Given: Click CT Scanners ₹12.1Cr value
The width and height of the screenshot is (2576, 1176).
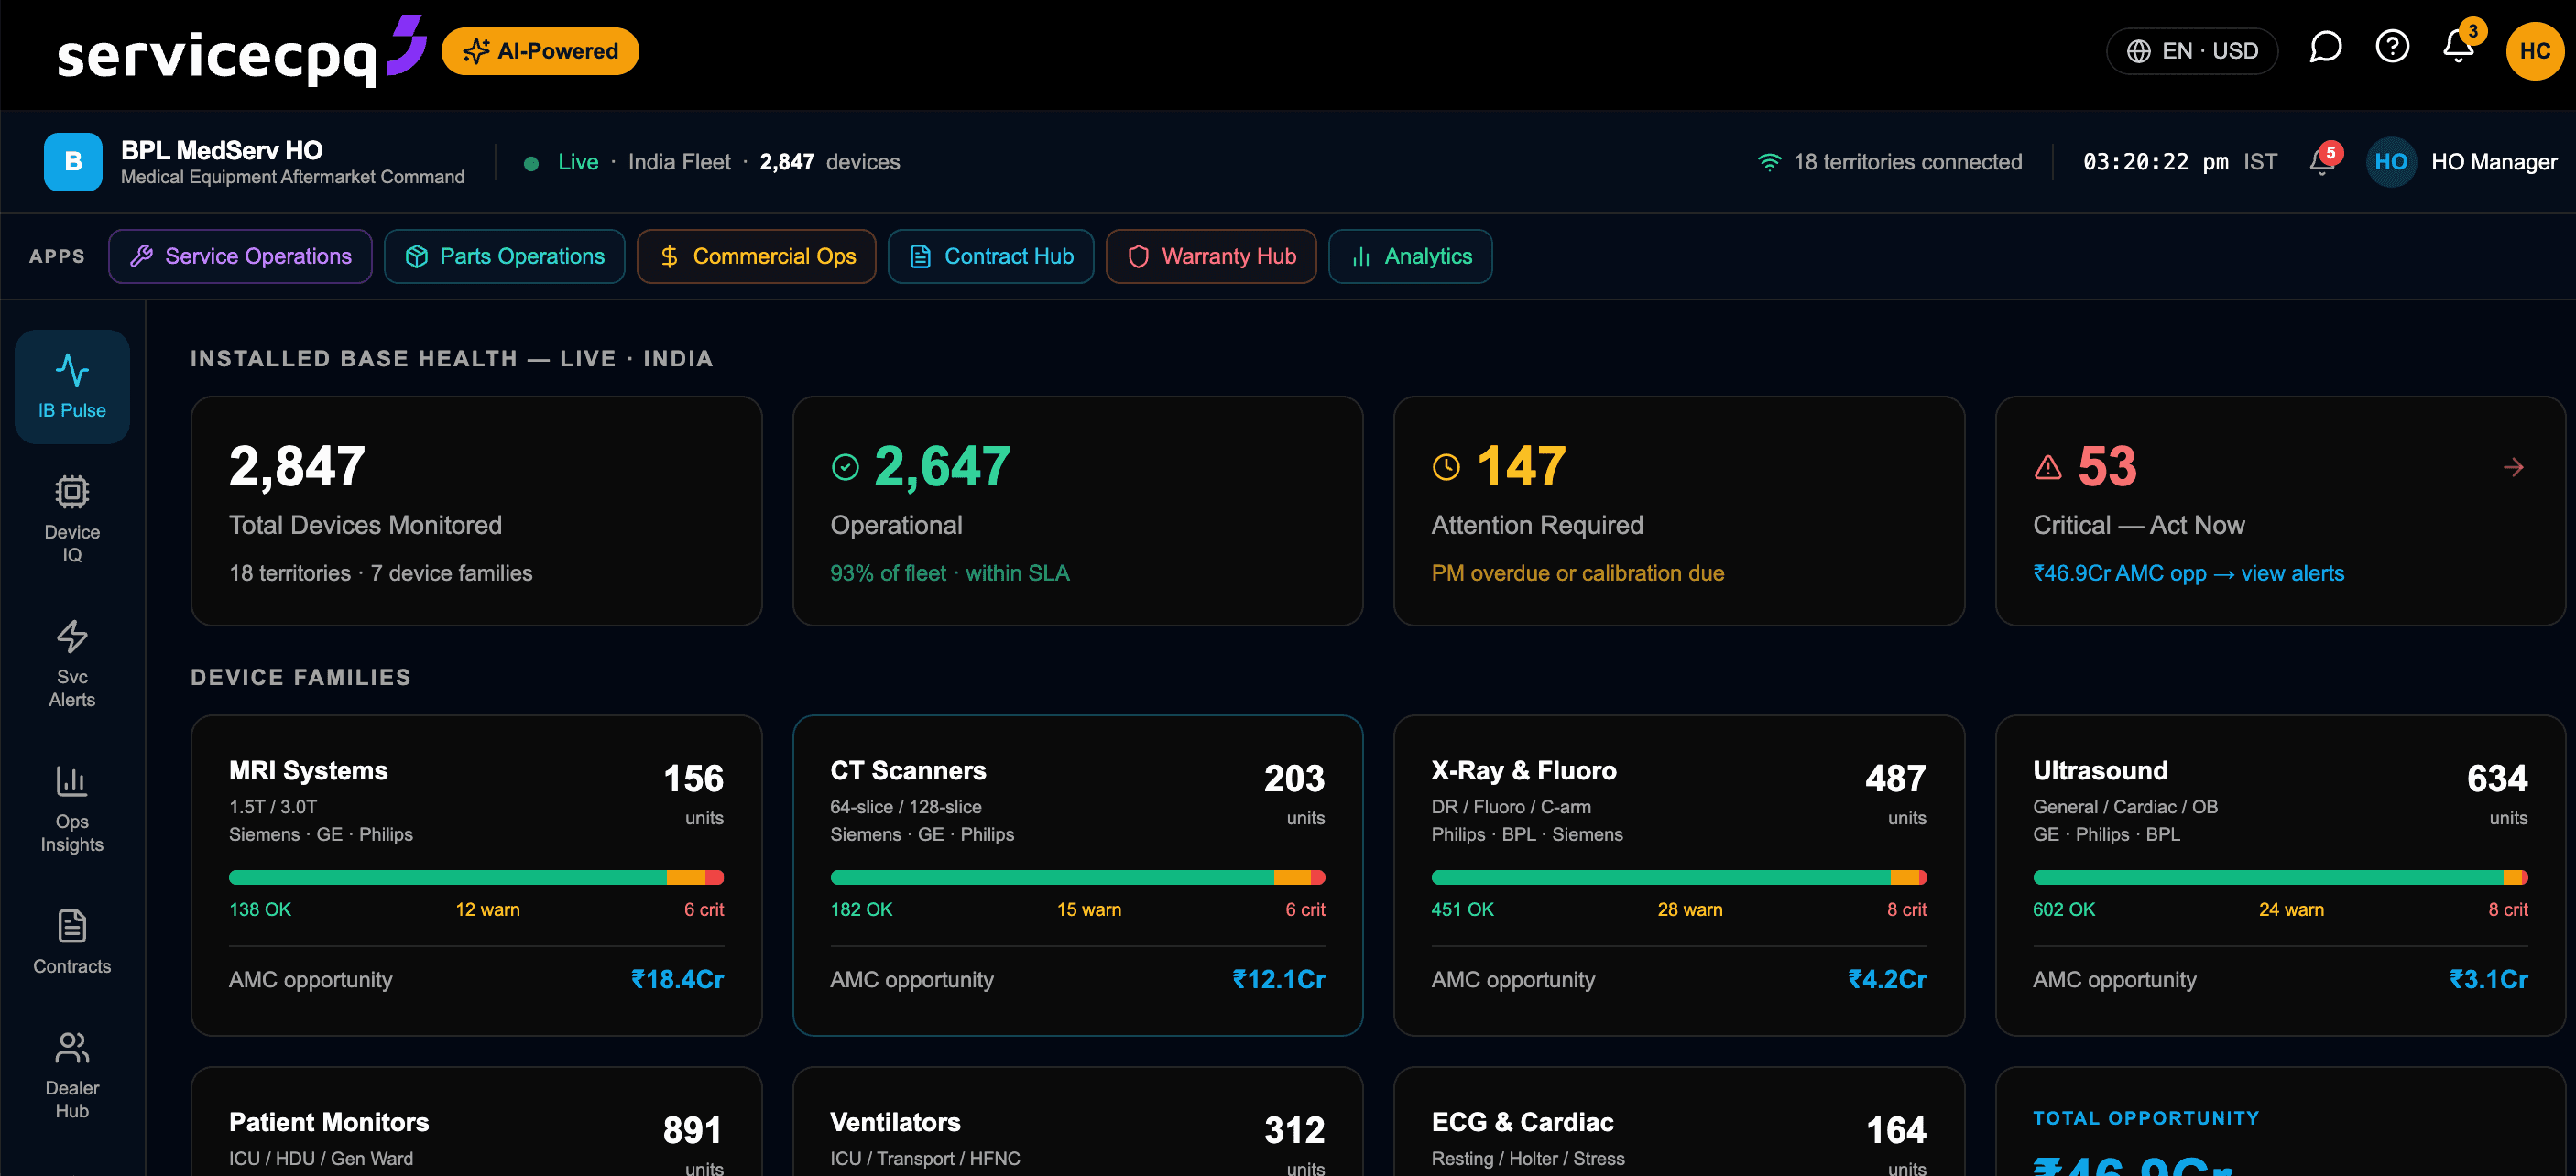Looking at the screenshot, I should tap(1278, 980).
